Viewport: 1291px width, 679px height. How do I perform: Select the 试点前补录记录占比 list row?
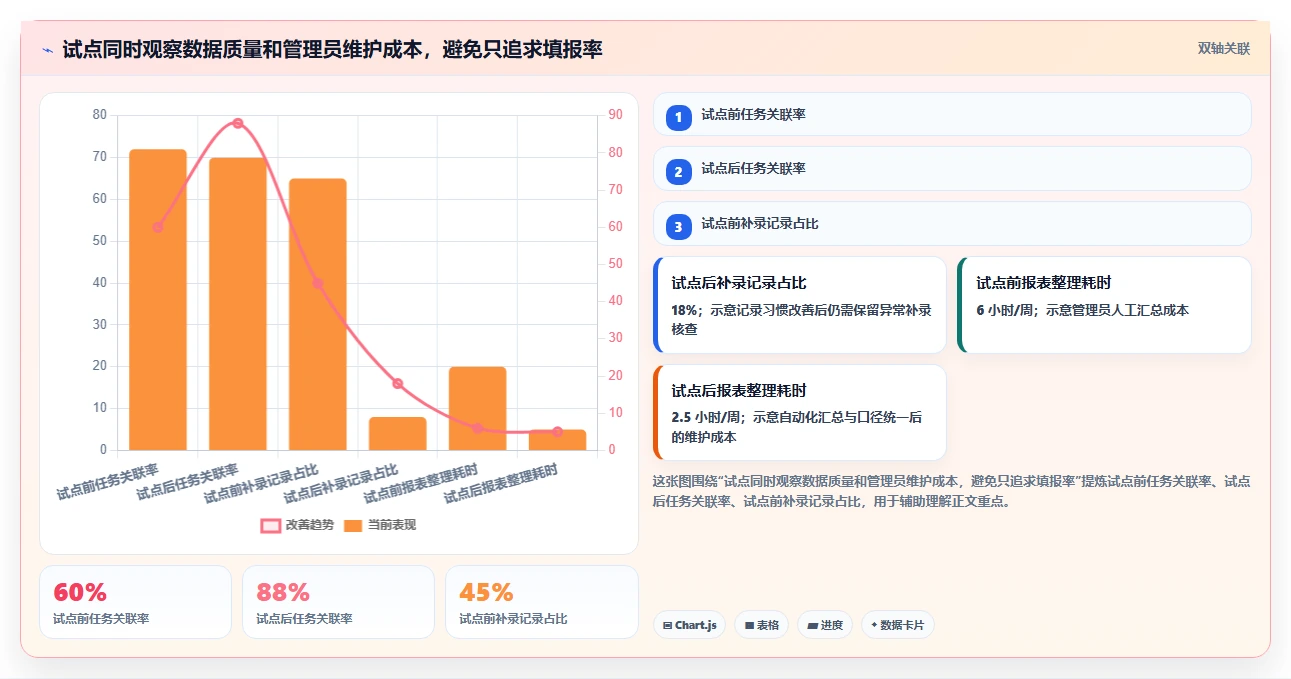(952, 223)
